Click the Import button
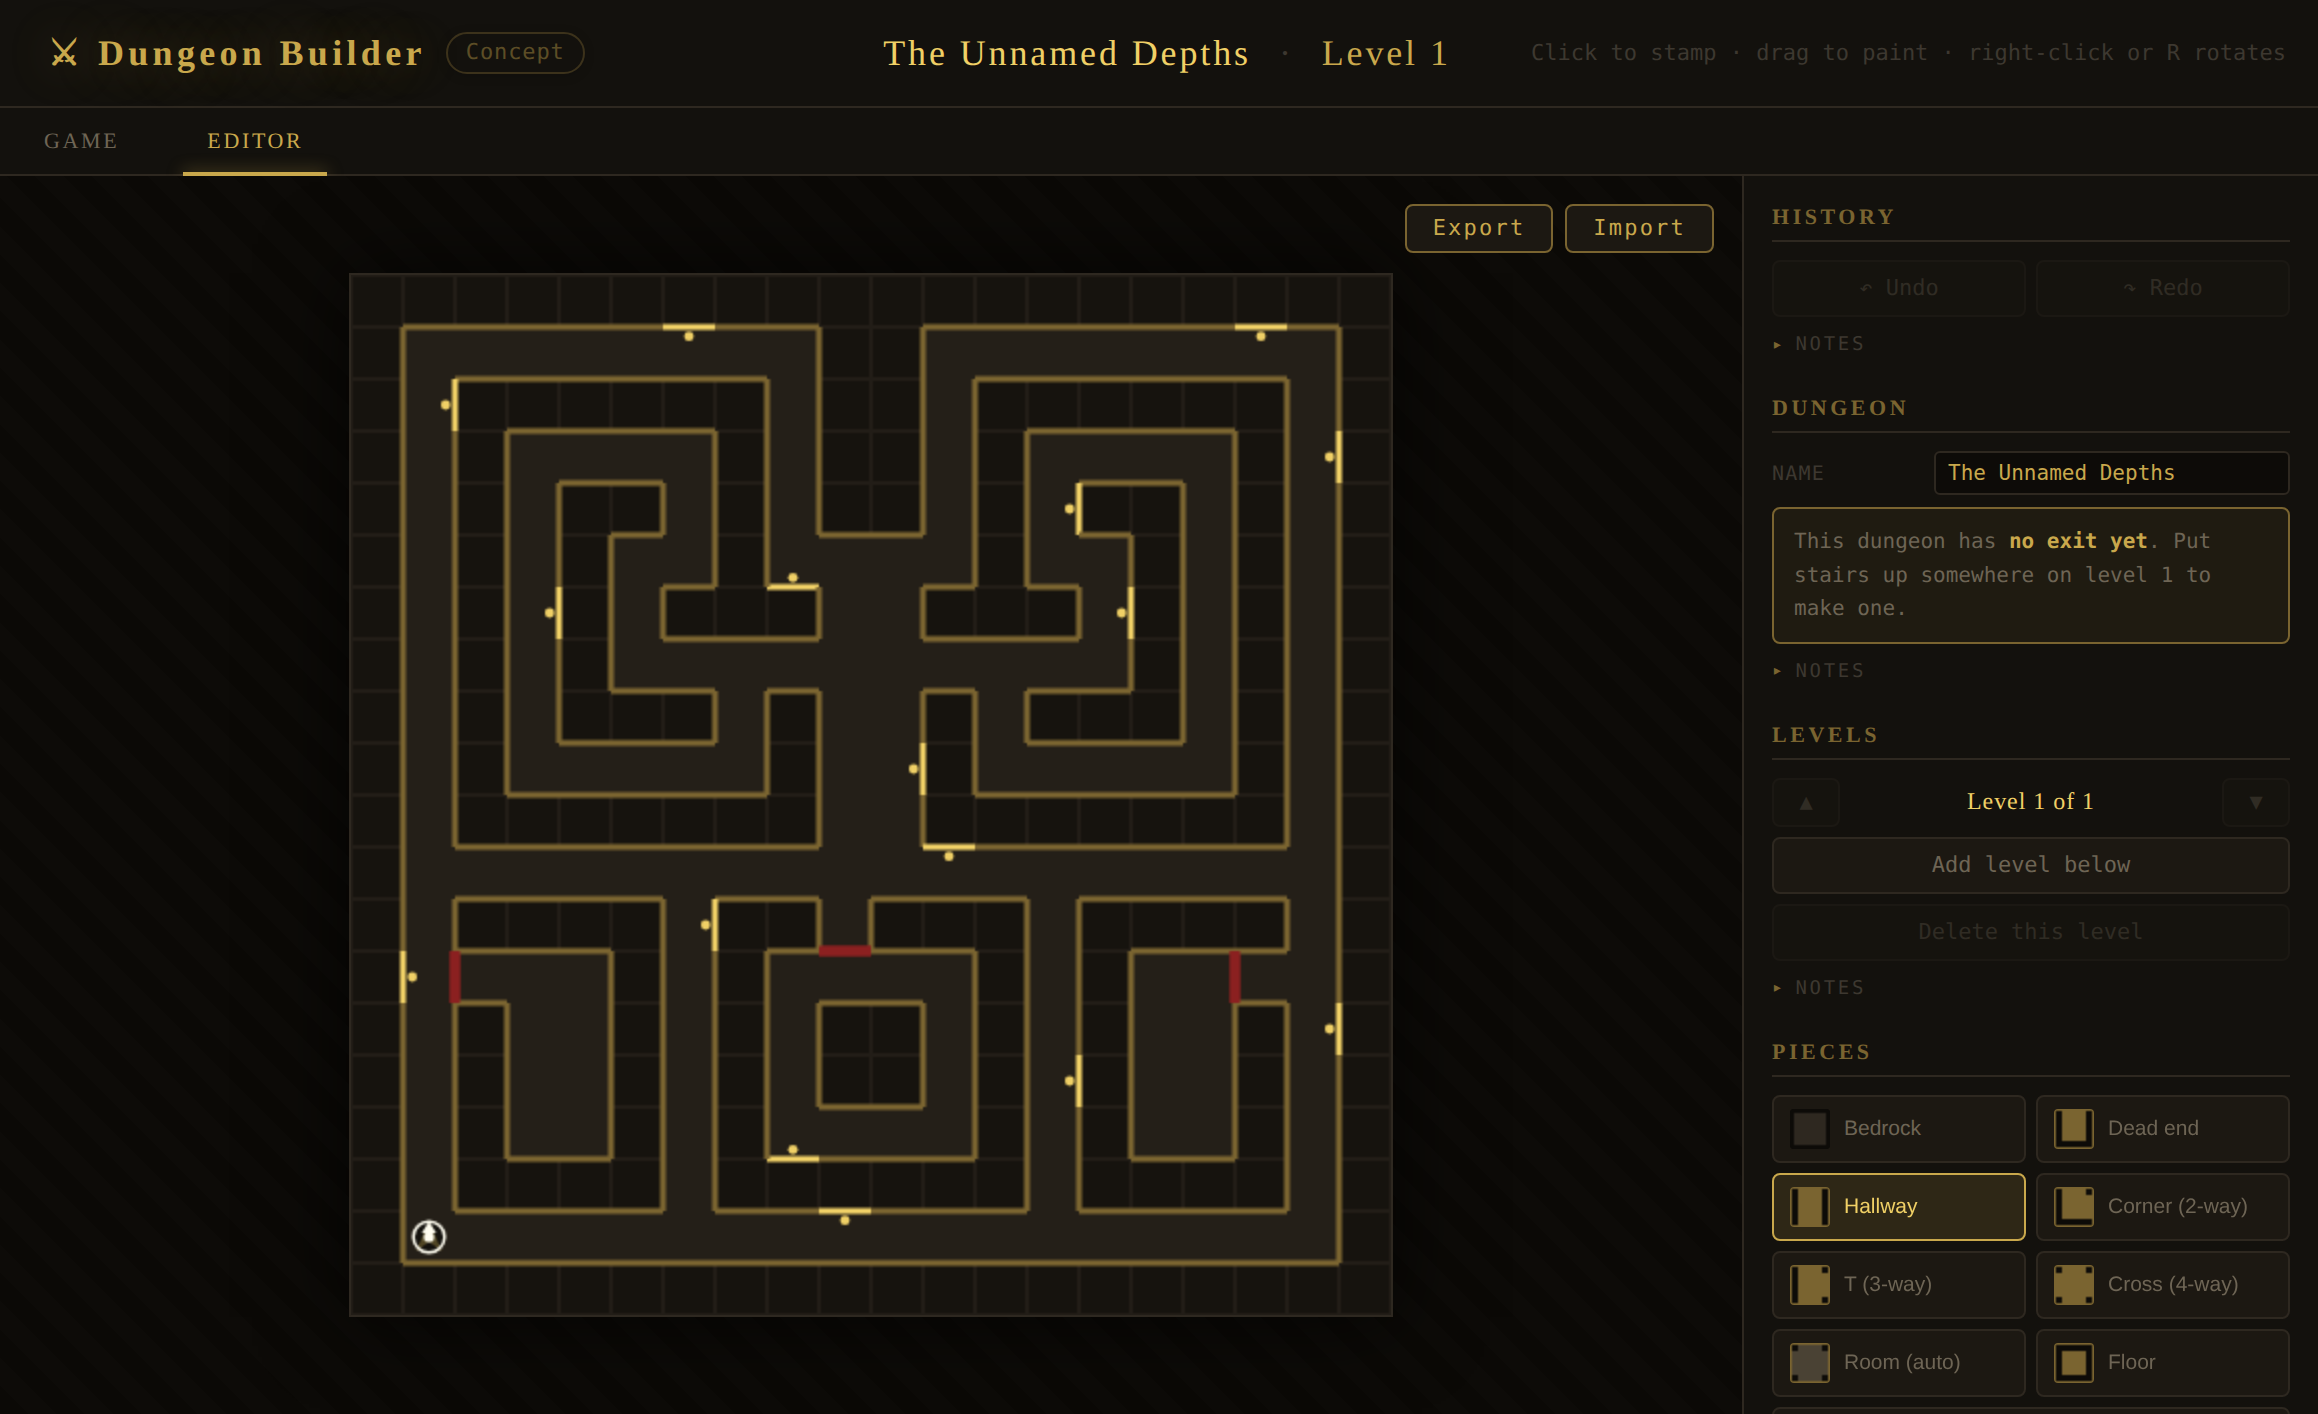This screenshot has height=1414, width=2318. (x=1638, y=228)
